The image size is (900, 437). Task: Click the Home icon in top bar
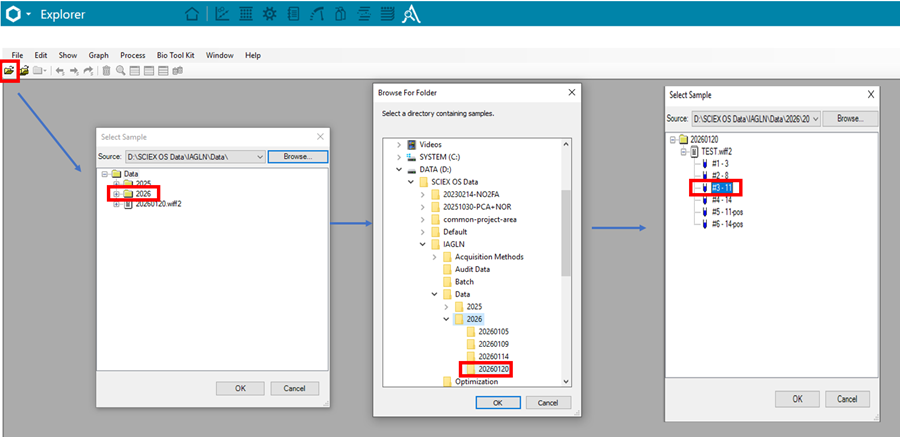(x=192, y=14)
